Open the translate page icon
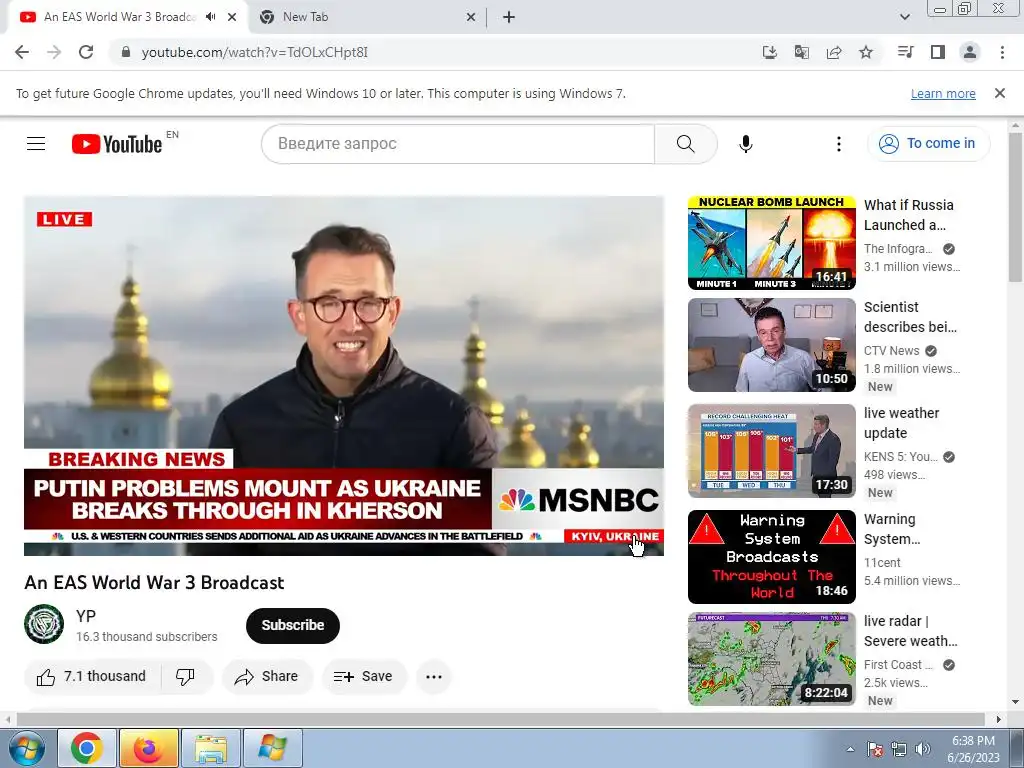Viewport: 1024px width, 768px height. (x=802, y=52)
